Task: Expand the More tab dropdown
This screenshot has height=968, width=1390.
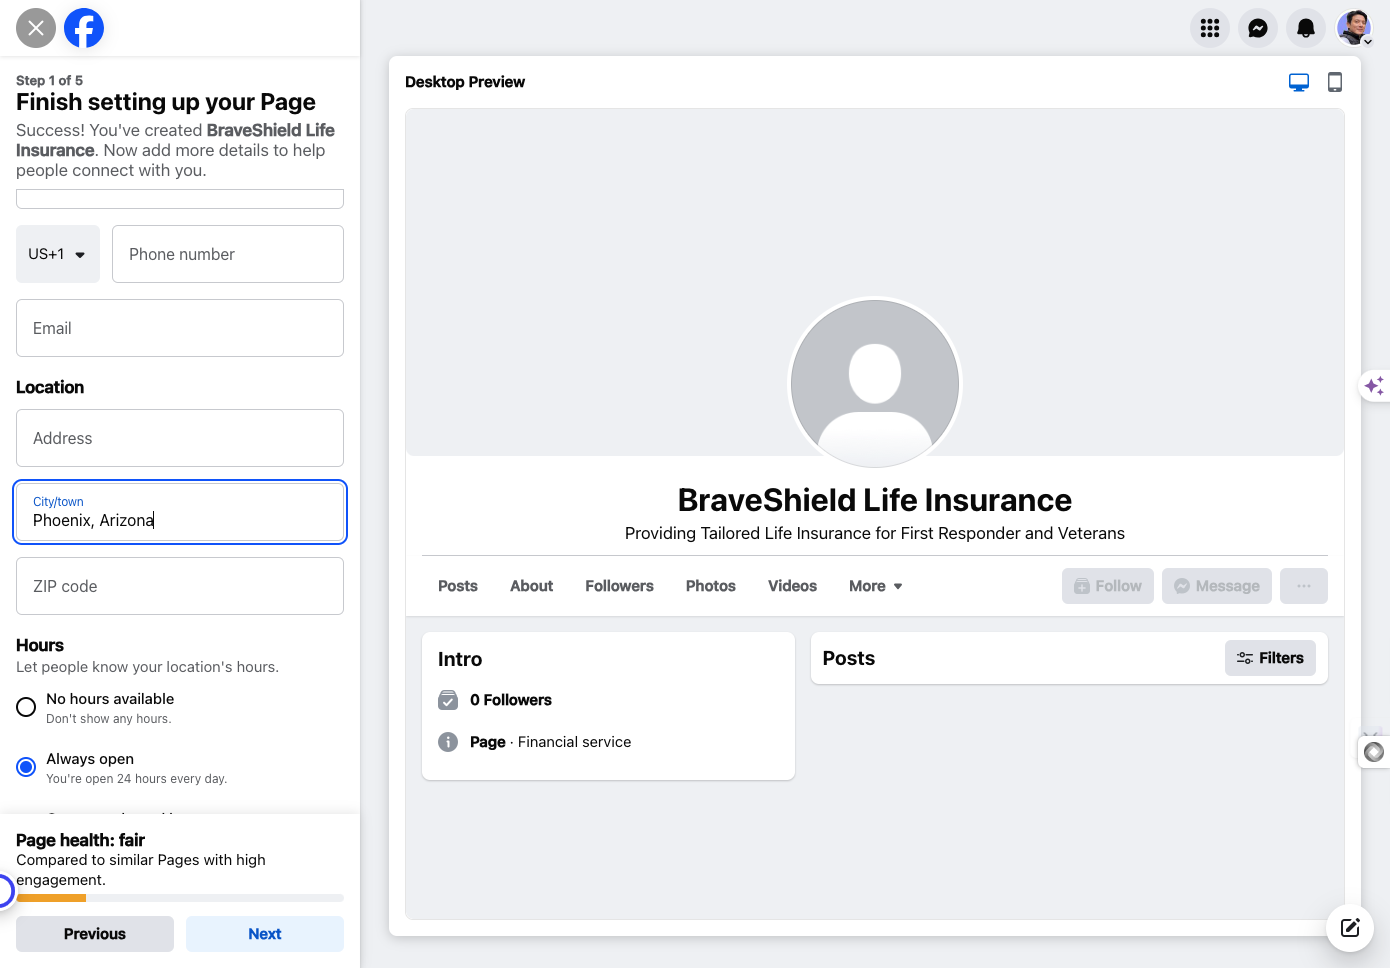Action: pyautogui.click(x=876, y=586)
